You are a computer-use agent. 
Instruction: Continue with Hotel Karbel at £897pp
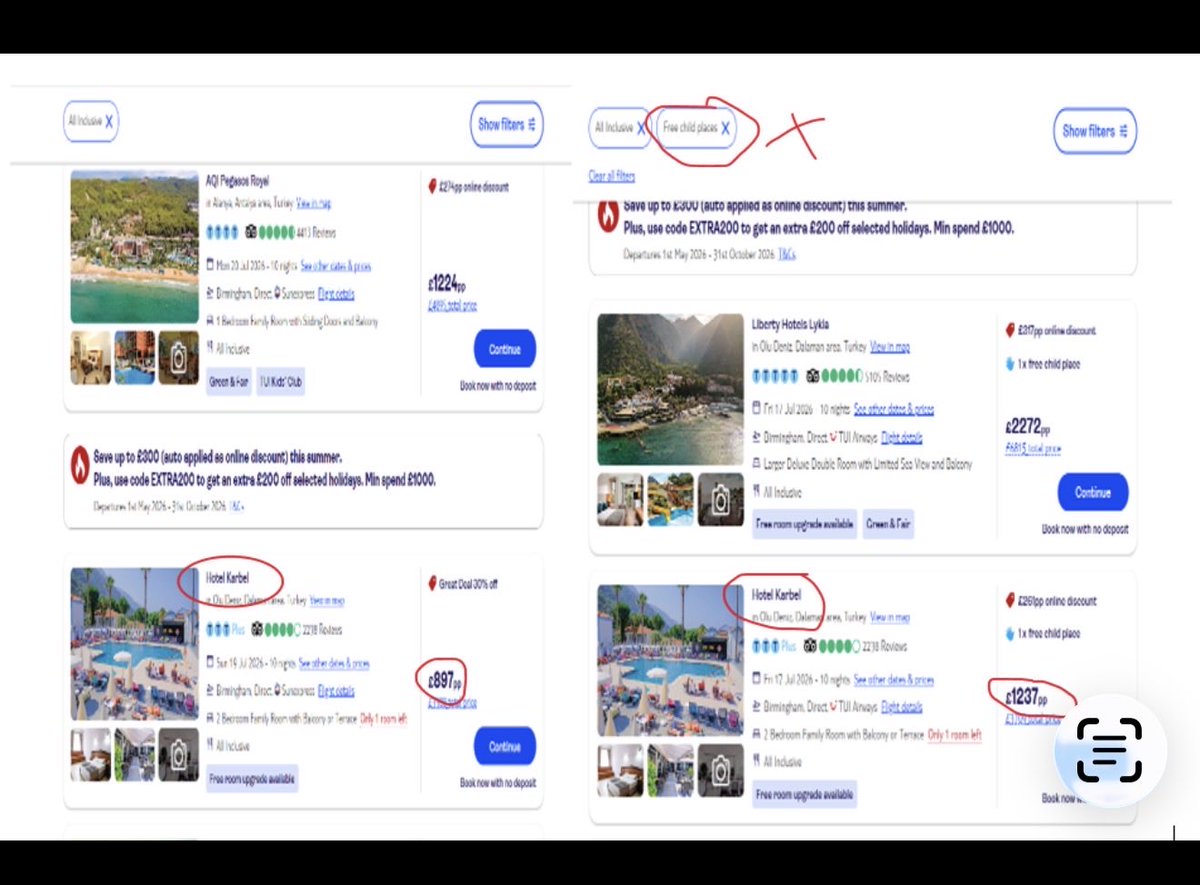(x=505, y=746)
